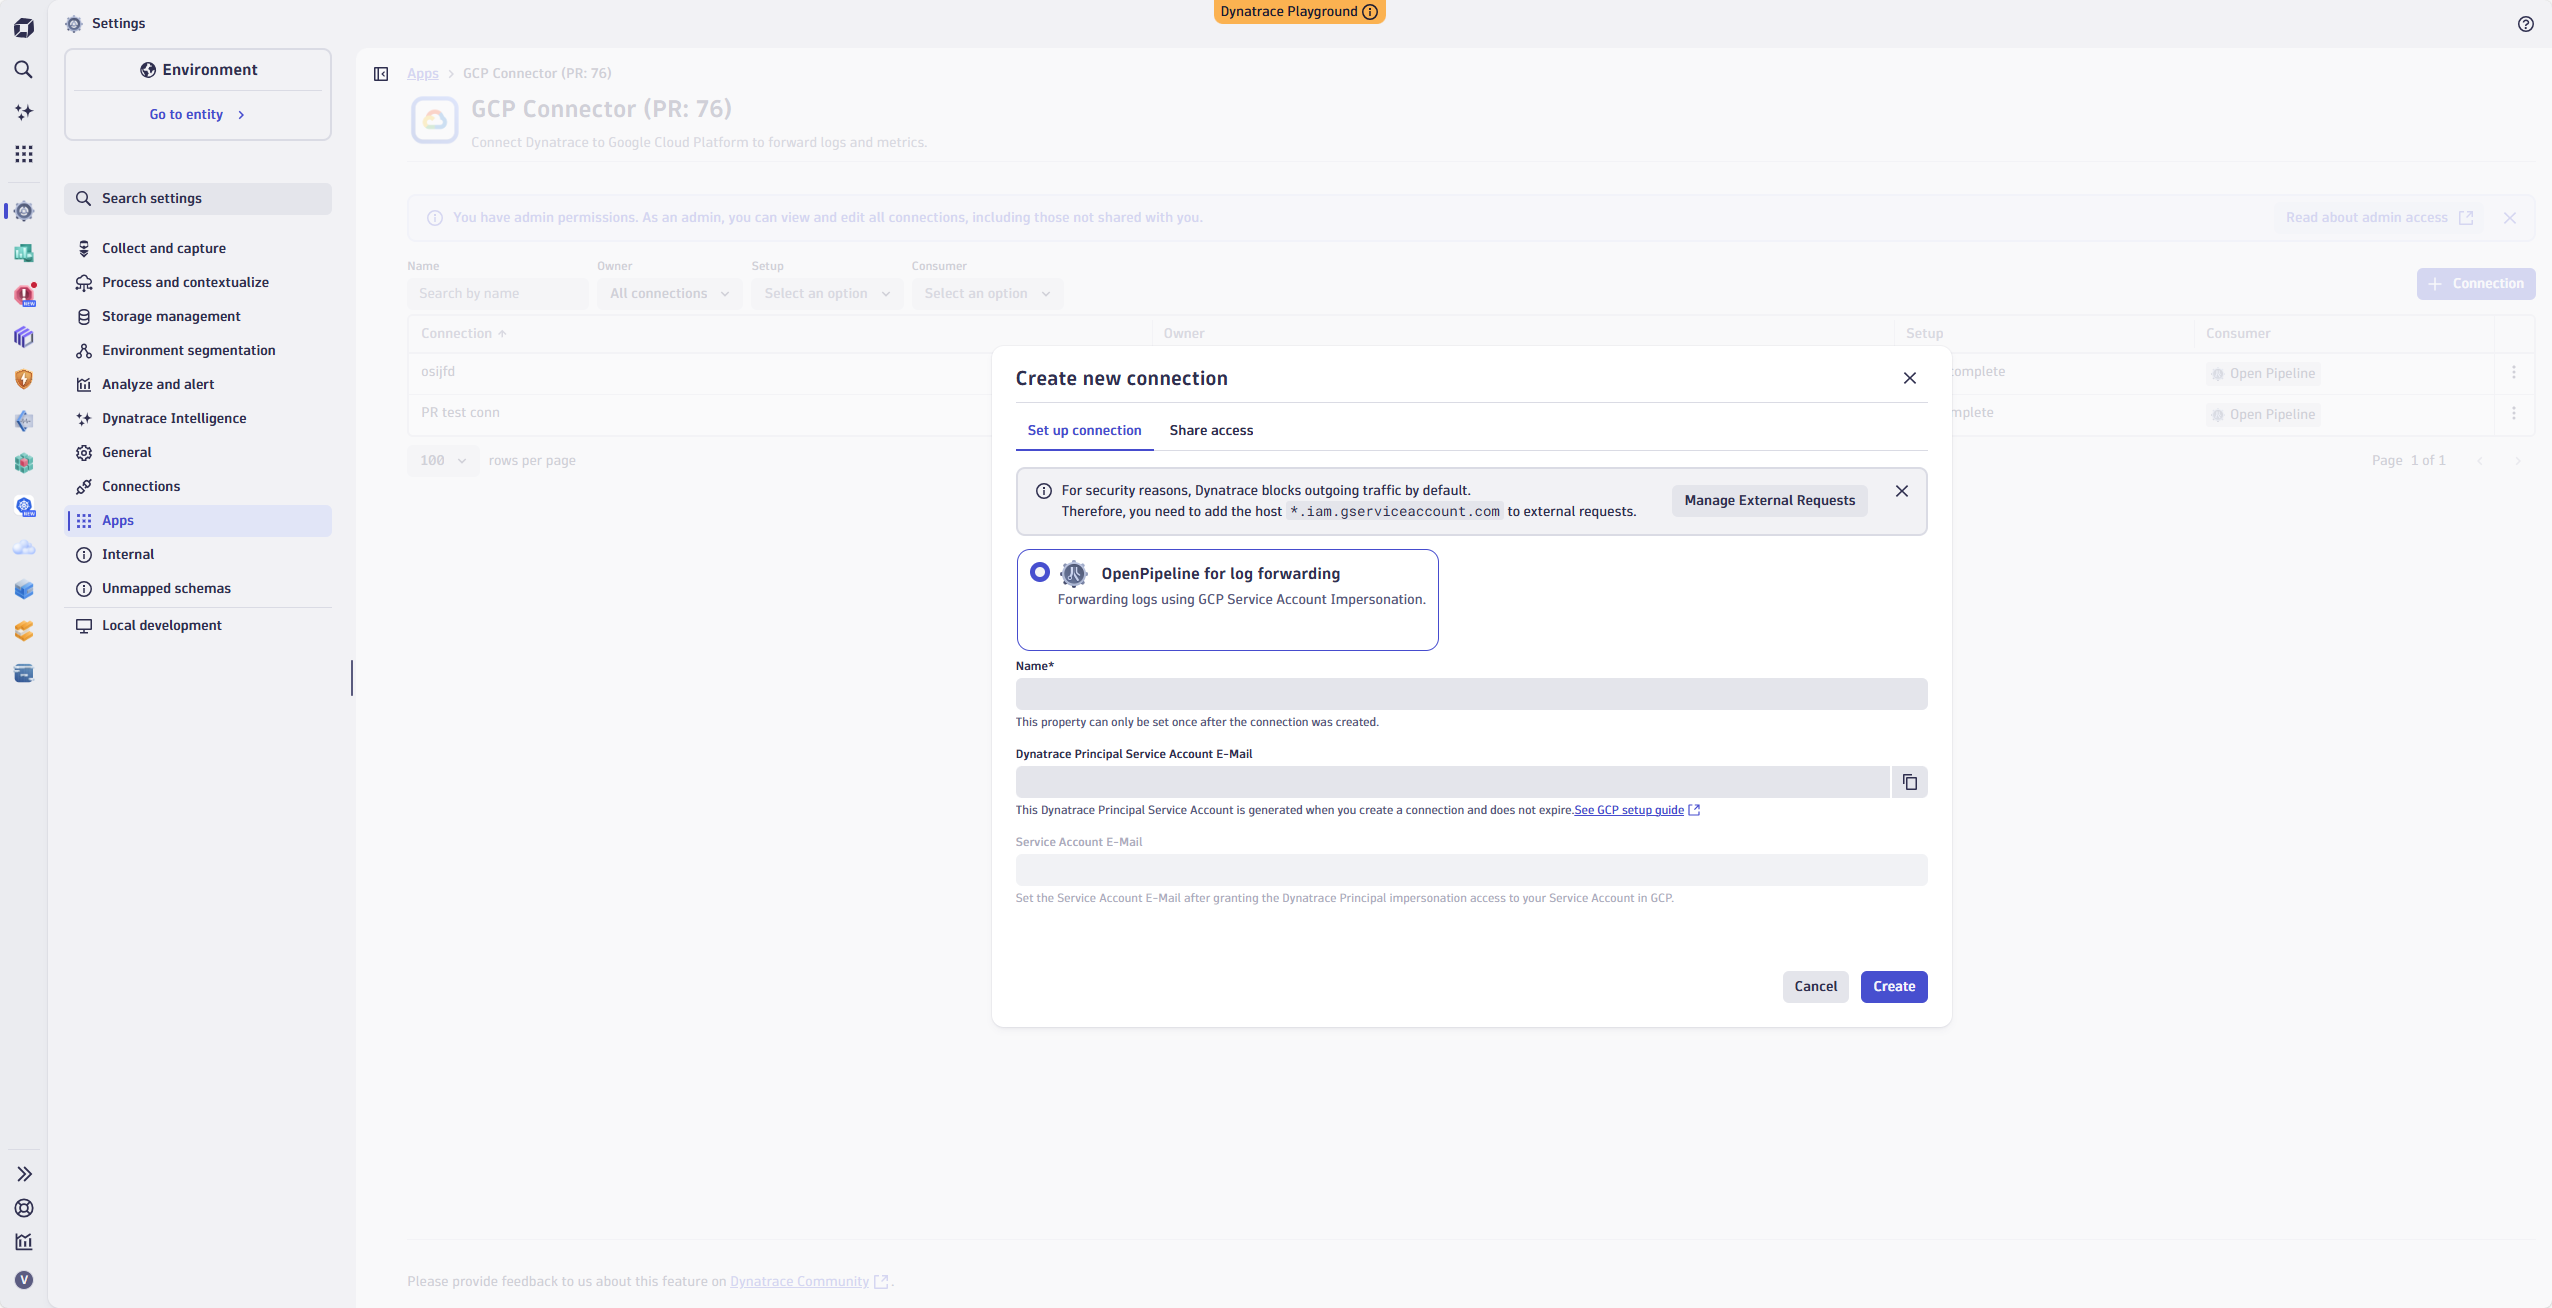Viewport: 2552px width, 1308px height.
Task: Open the orange shield security app icon
Action: [x=24, y=379]
